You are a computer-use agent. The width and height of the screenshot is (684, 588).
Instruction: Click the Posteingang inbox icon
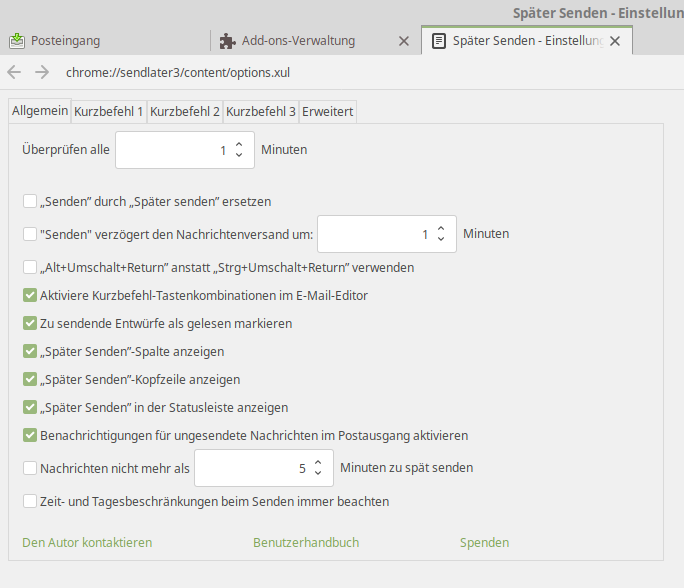pyautogui.click(x=17, y=41)
